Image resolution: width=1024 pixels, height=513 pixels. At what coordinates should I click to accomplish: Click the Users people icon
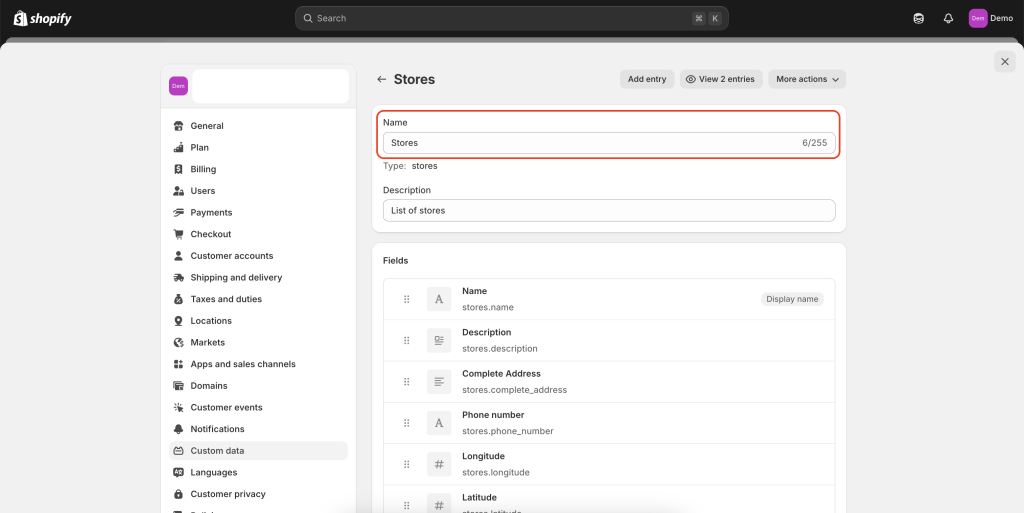tap(178, 191)
